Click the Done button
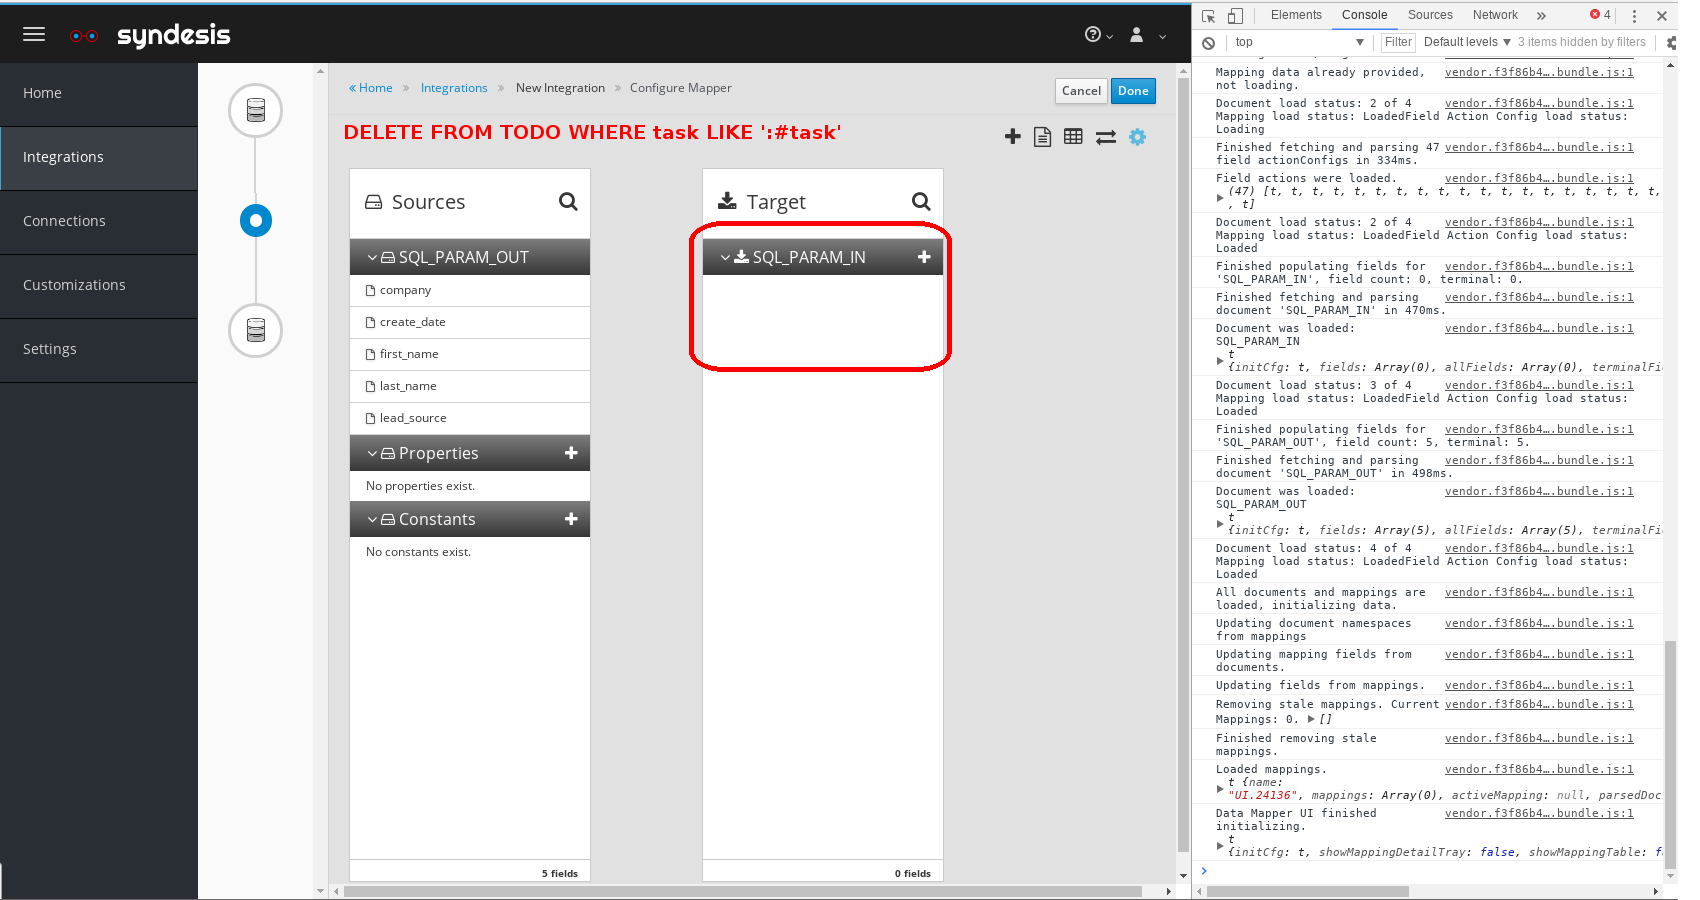 pyautogui.click(x=1132, y=91)
